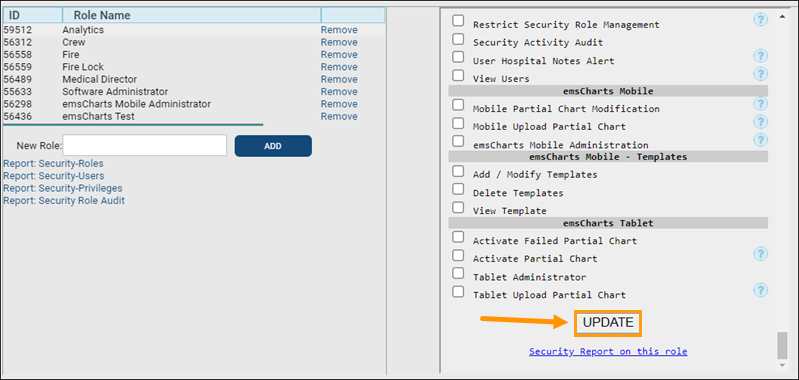
Task: Check the Delete Templates privilege
Action: (x=459, y=189)
